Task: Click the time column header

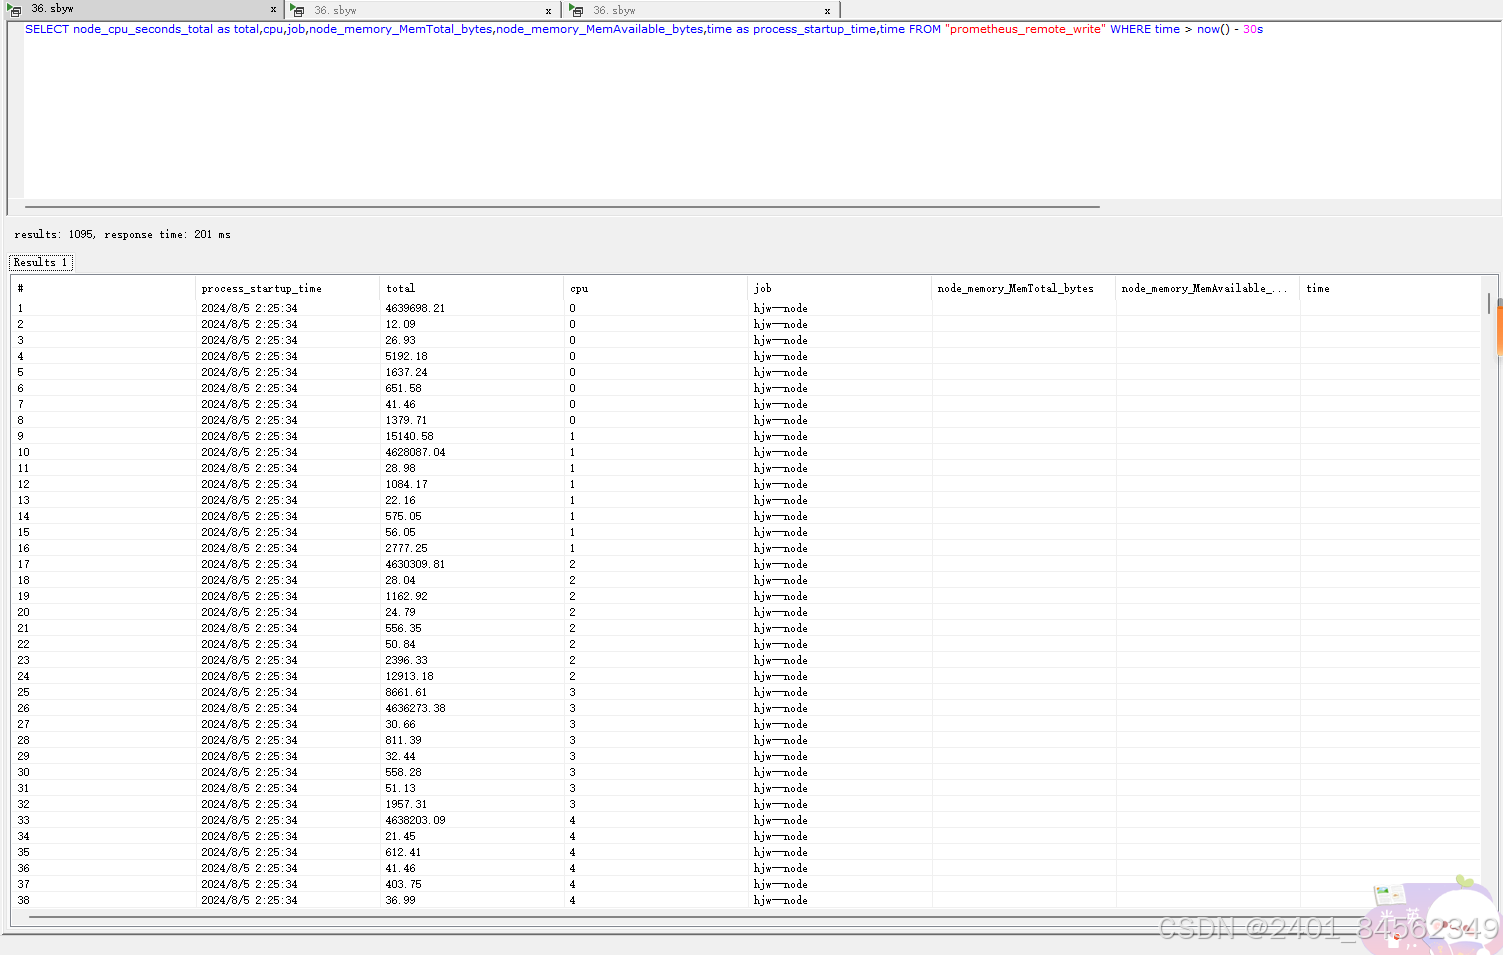Action: click(1317, 288)
